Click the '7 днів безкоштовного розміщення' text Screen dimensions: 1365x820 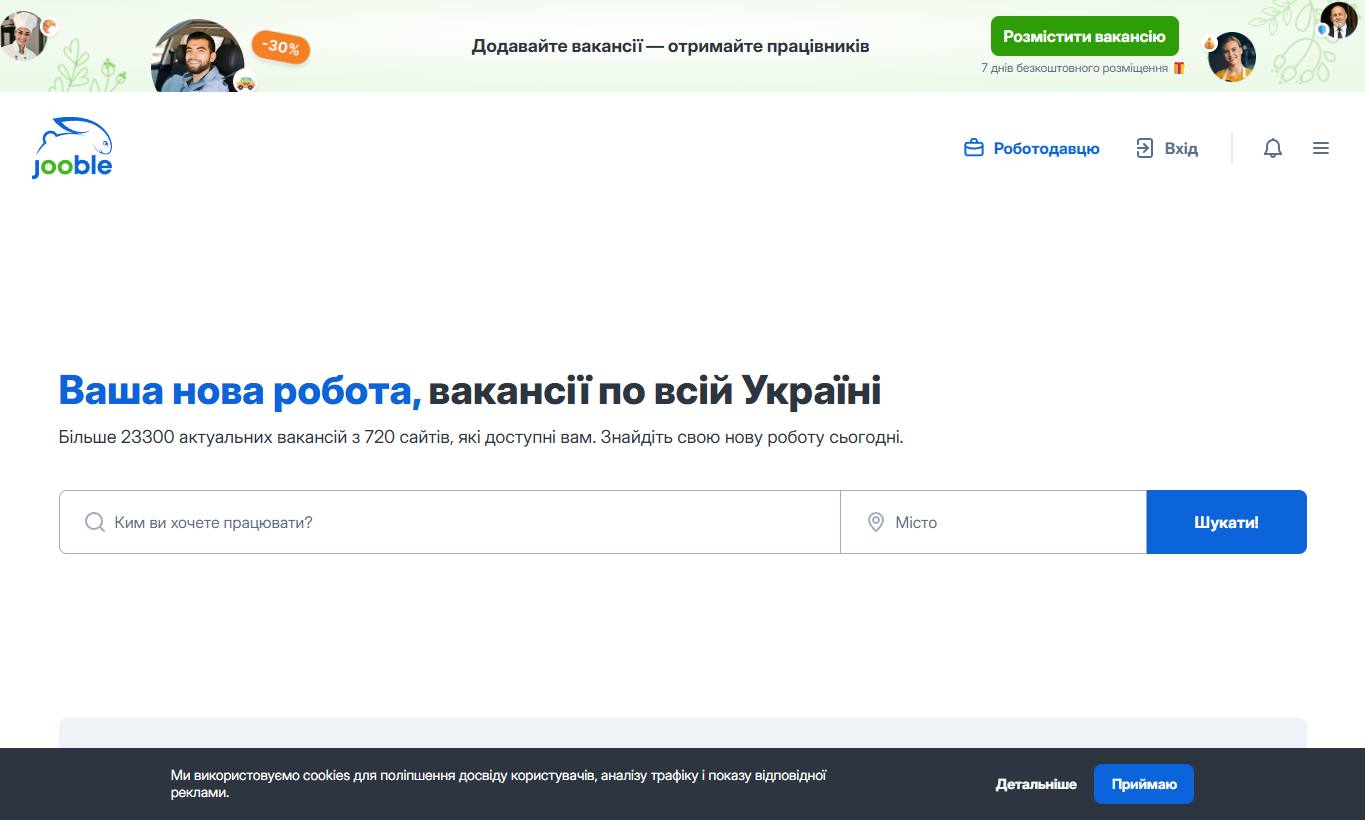(x=1074, y=68)
